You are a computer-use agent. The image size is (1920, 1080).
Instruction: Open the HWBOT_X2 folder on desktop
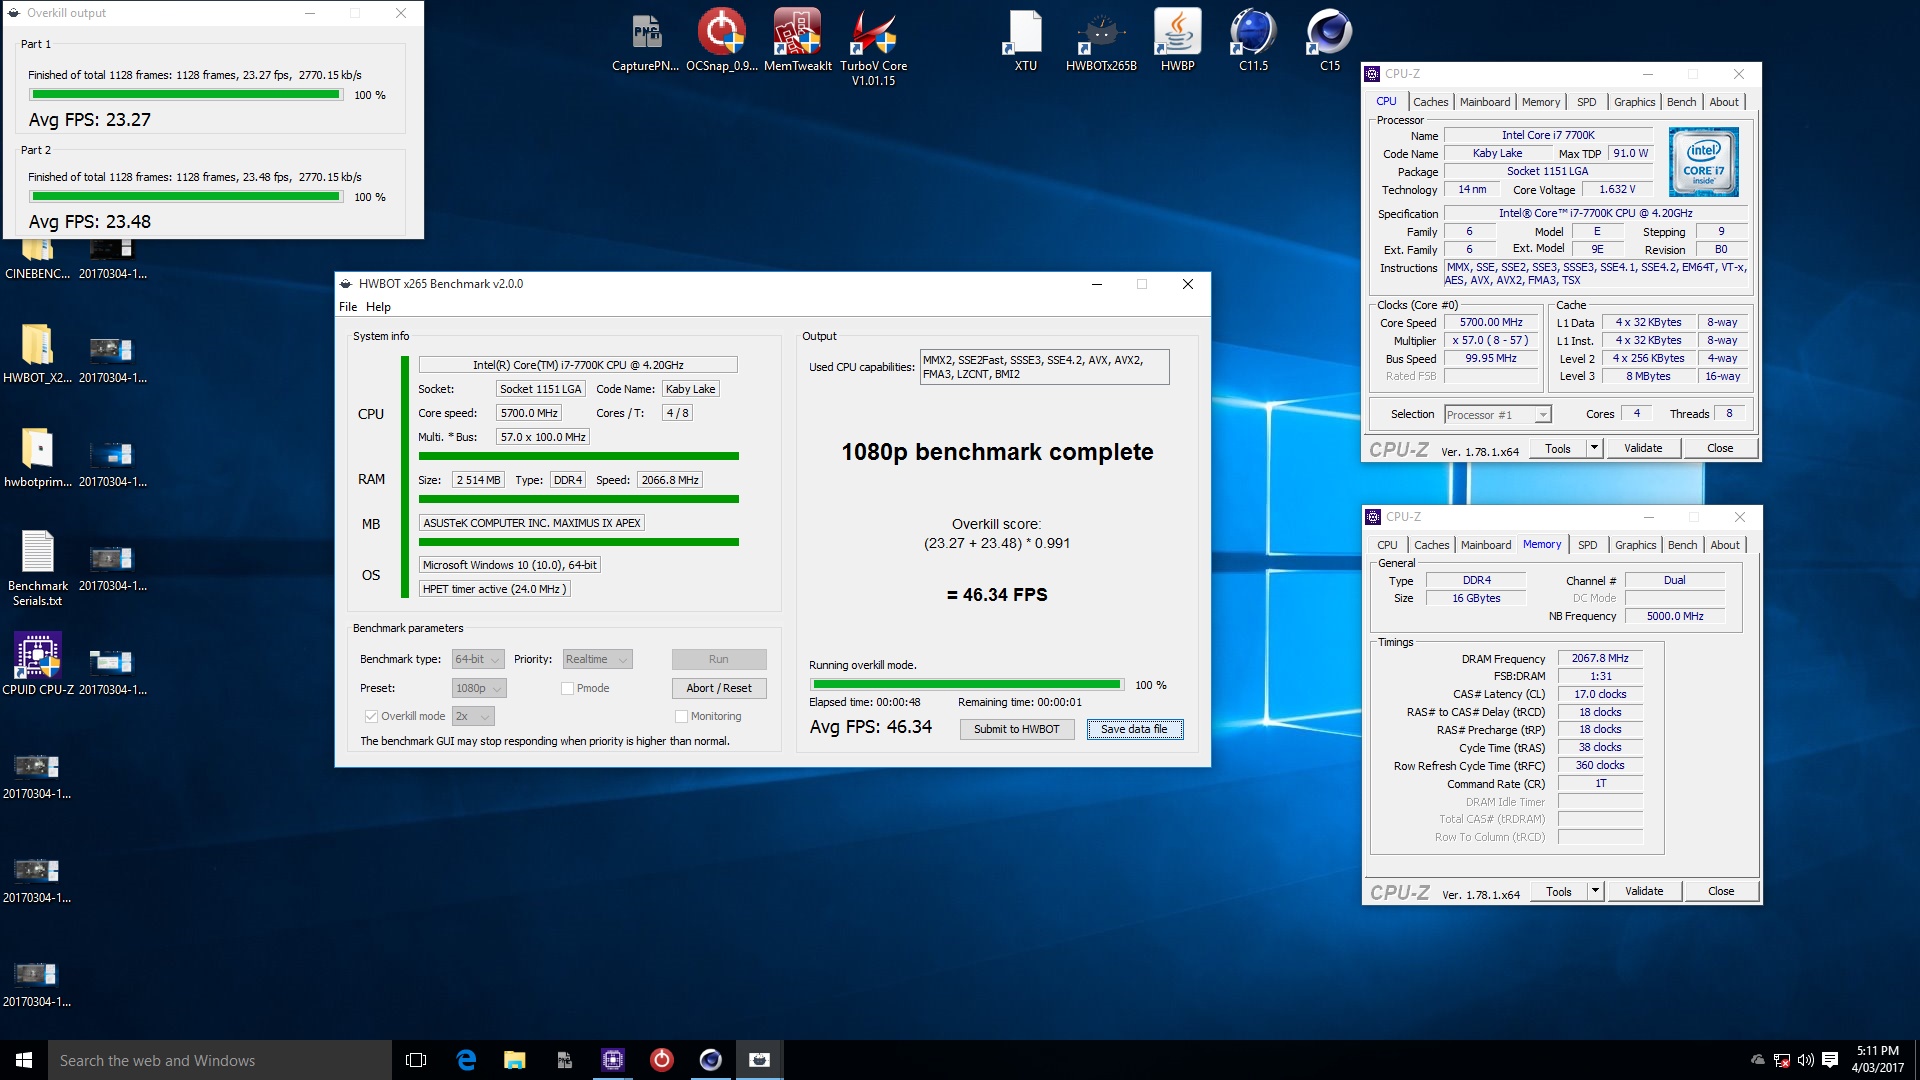pos(37,353)
